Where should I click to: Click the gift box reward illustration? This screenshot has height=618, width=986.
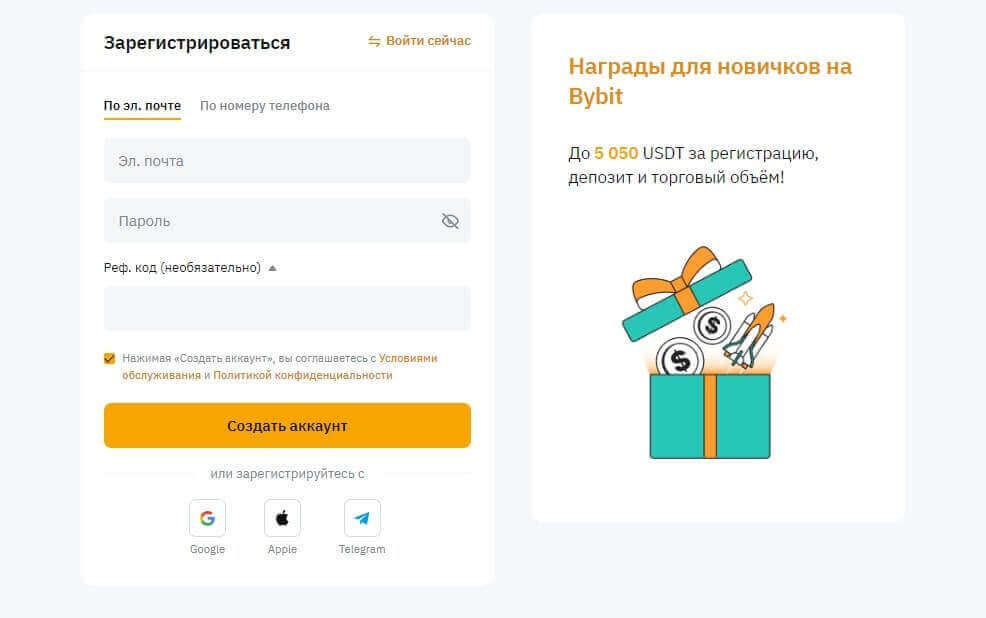(705, 353)
